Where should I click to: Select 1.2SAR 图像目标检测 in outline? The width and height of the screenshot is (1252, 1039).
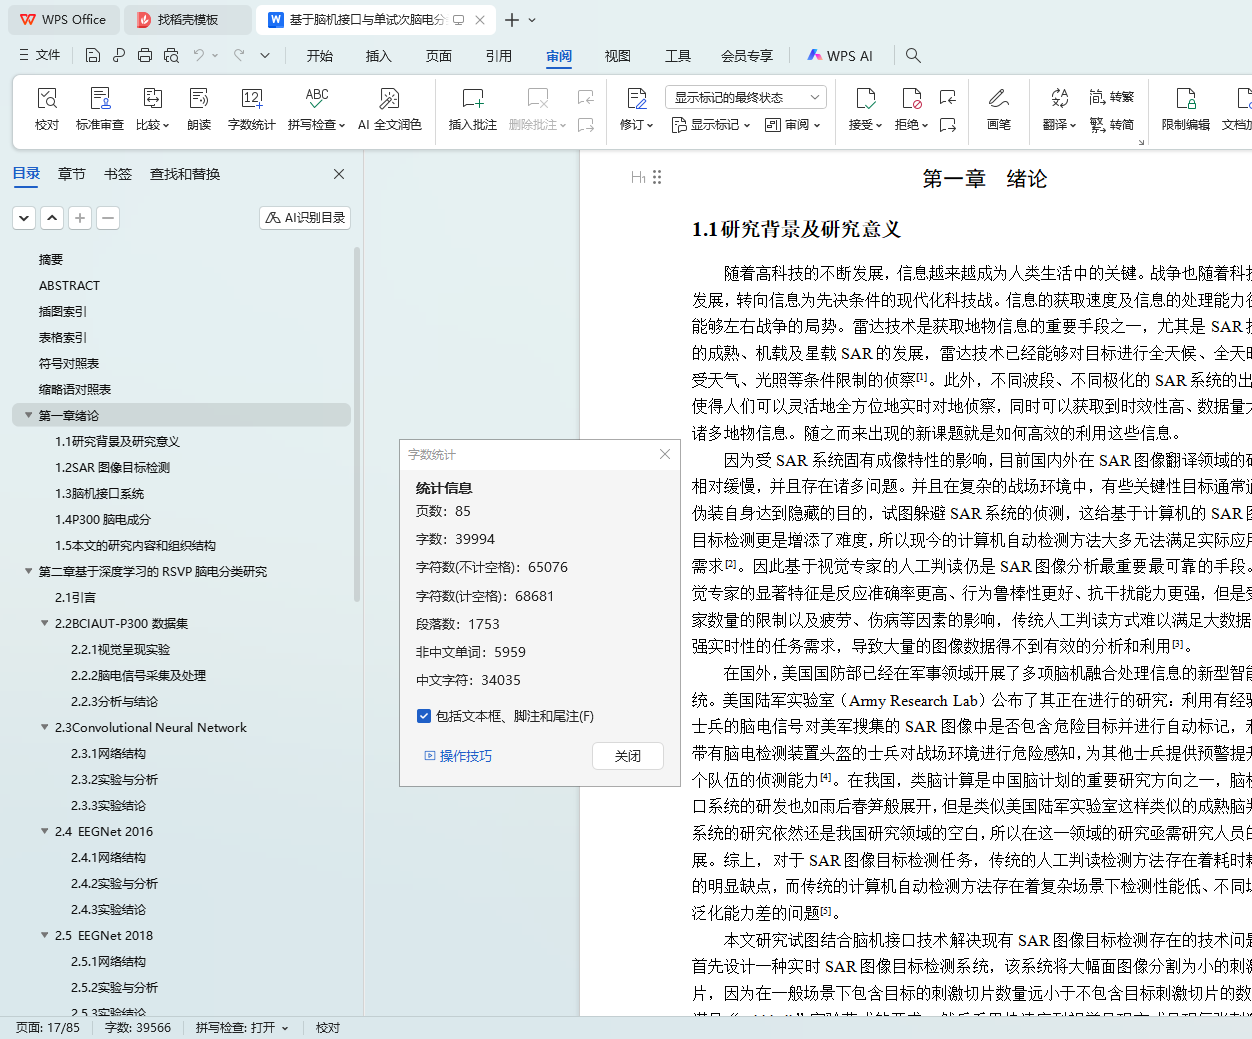(x=112, y=467)
